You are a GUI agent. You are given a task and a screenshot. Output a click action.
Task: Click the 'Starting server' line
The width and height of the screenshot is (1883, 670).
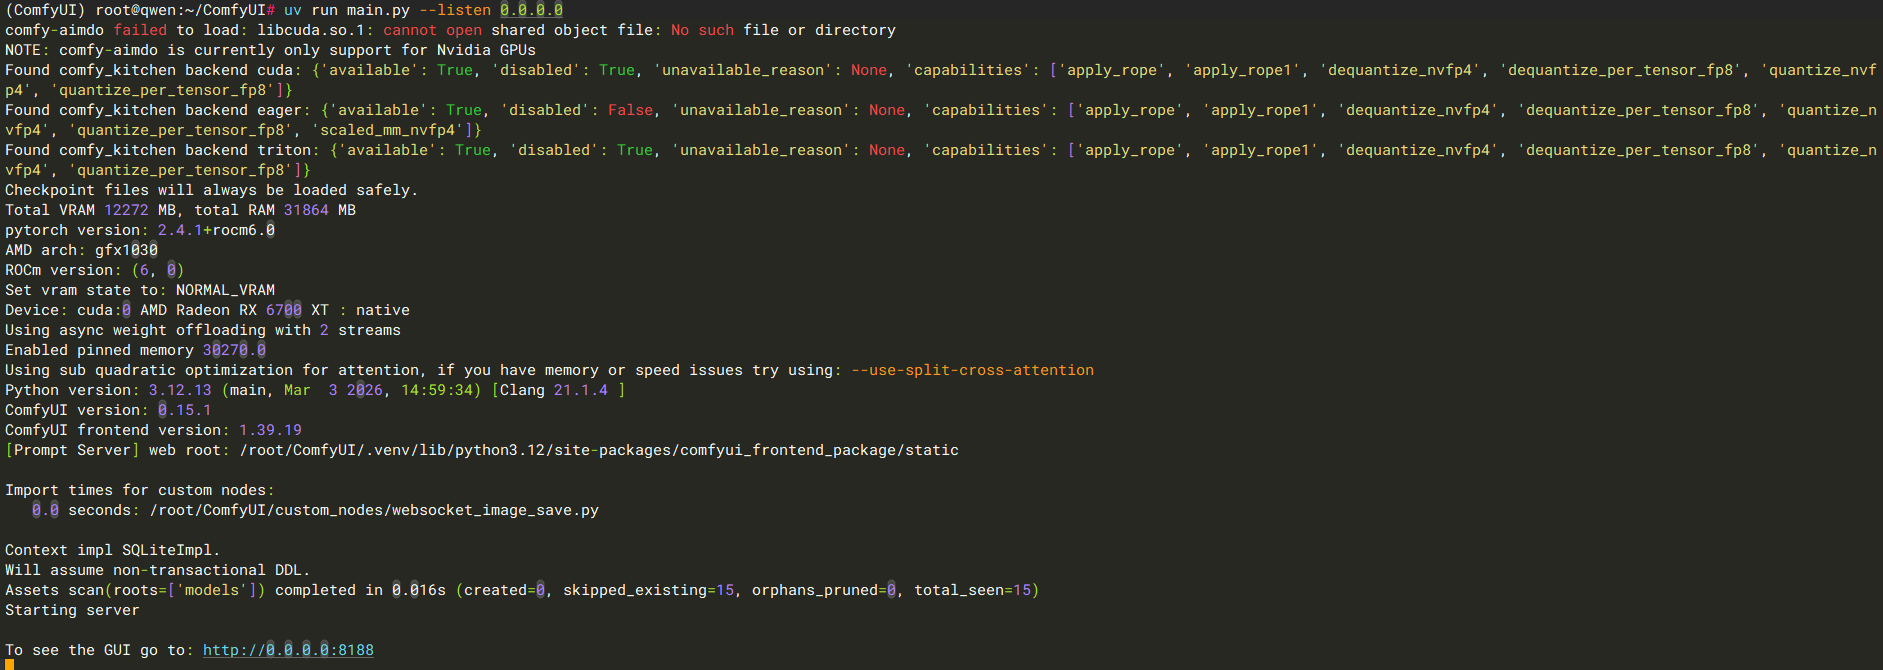[72, 610]
